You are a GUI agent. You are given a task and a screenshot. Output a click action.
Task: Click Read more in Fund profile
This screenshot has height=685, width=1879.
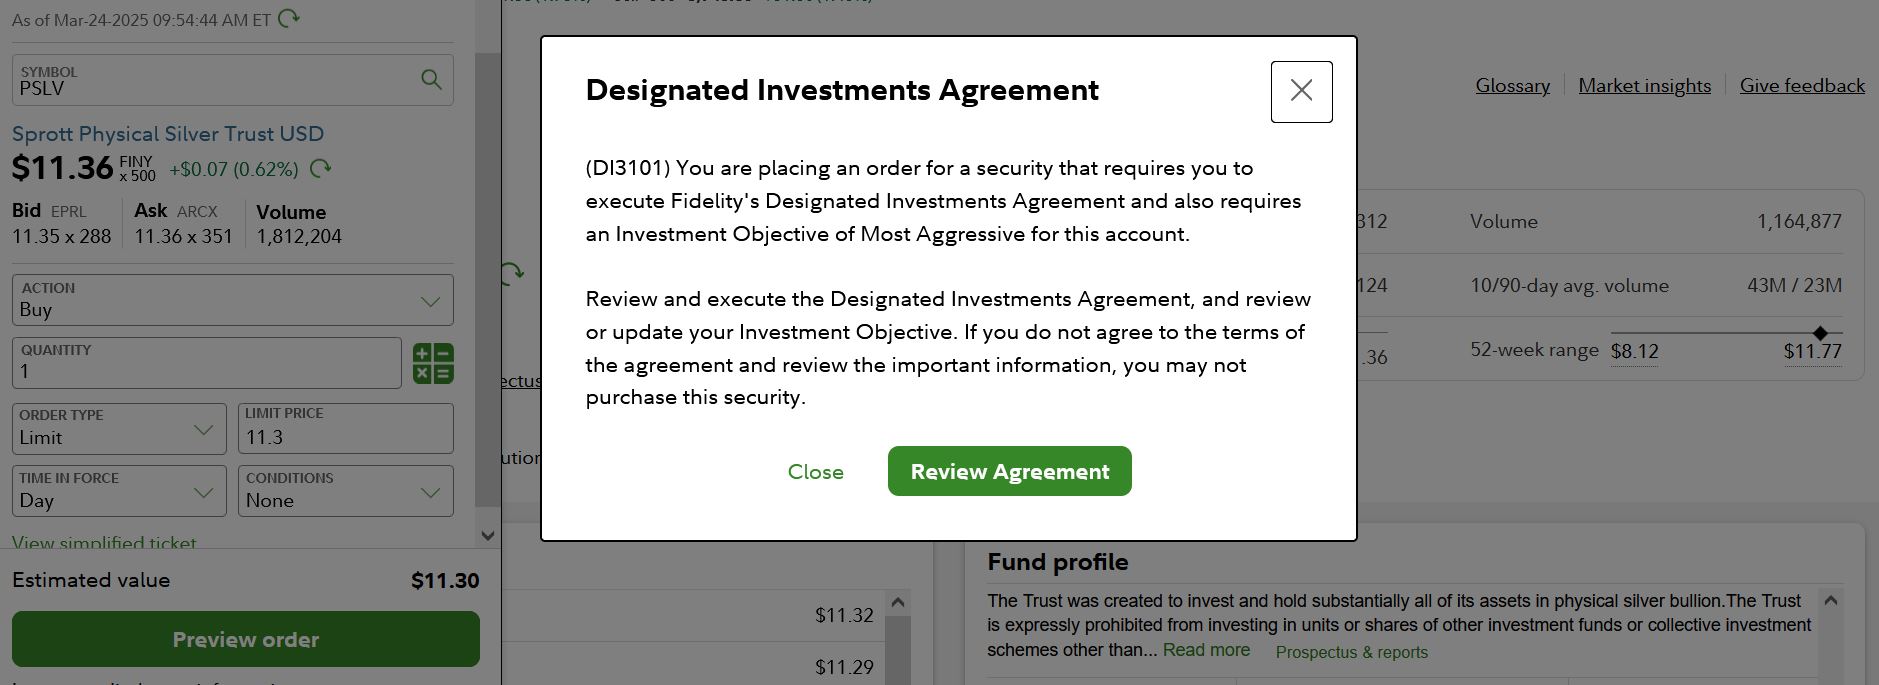(x=1206, y=650)
